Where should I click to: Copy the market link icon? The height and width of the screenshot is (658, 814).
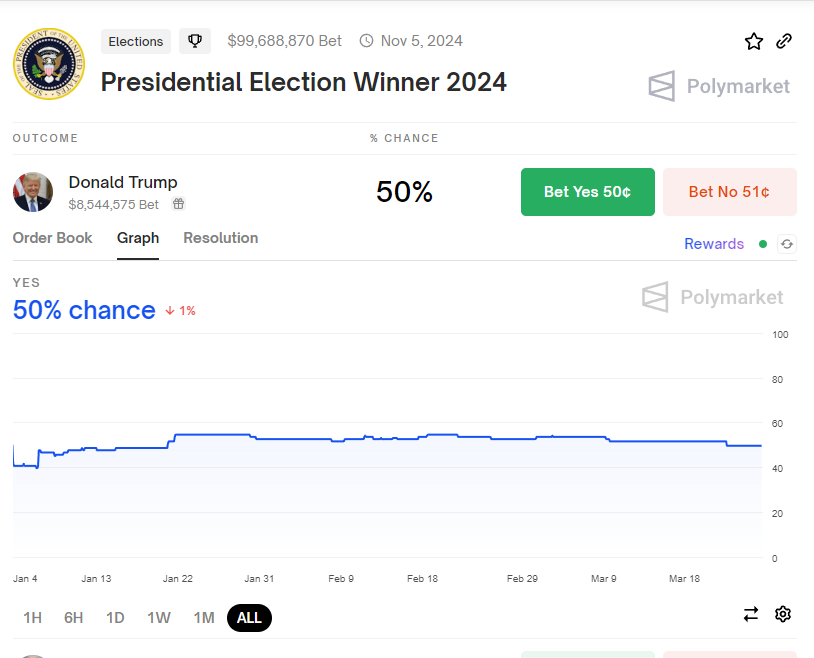[784, 41]
